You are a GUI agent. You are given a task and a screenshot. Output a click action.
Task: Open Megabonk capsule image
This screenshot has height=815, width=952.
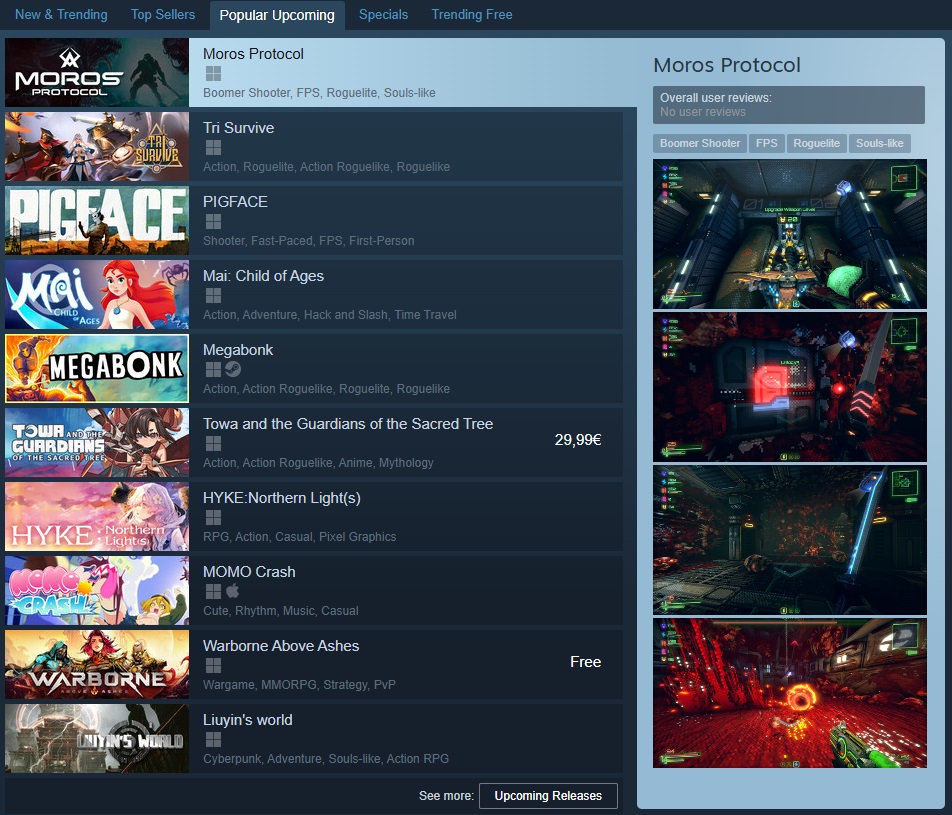pyautogui.click(x=97, y=369)
